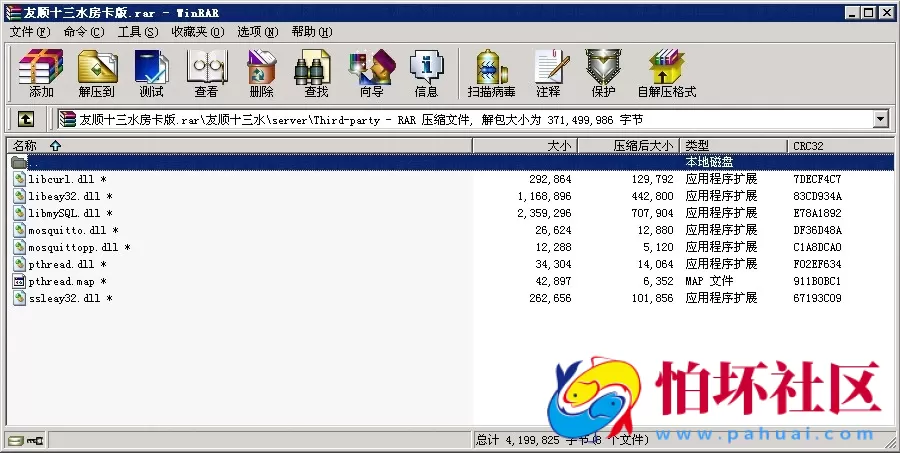Image resolution: width=900 pixels, height=453 pixels.
Task: Click the pthread.map file icon
Action: point(20,281)
